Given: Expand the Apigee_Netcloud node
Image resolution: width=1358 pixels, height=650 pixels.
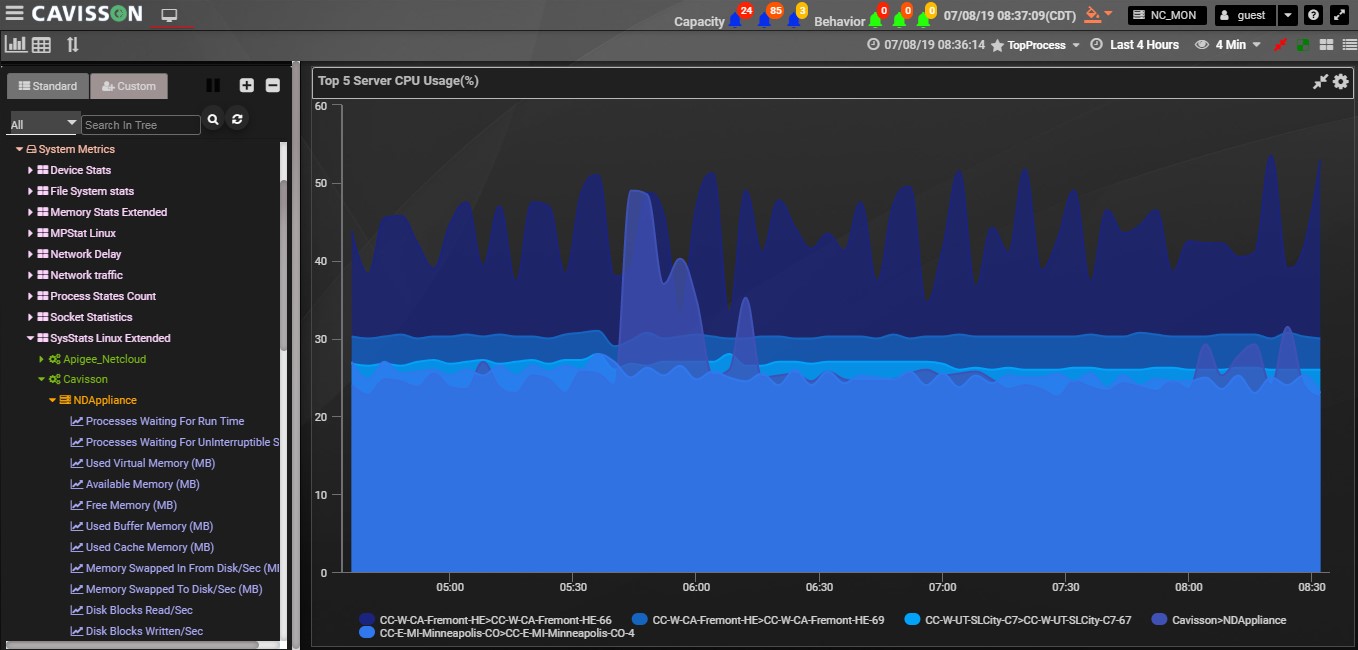Looking at the screenshot, I should click(42, 359).
